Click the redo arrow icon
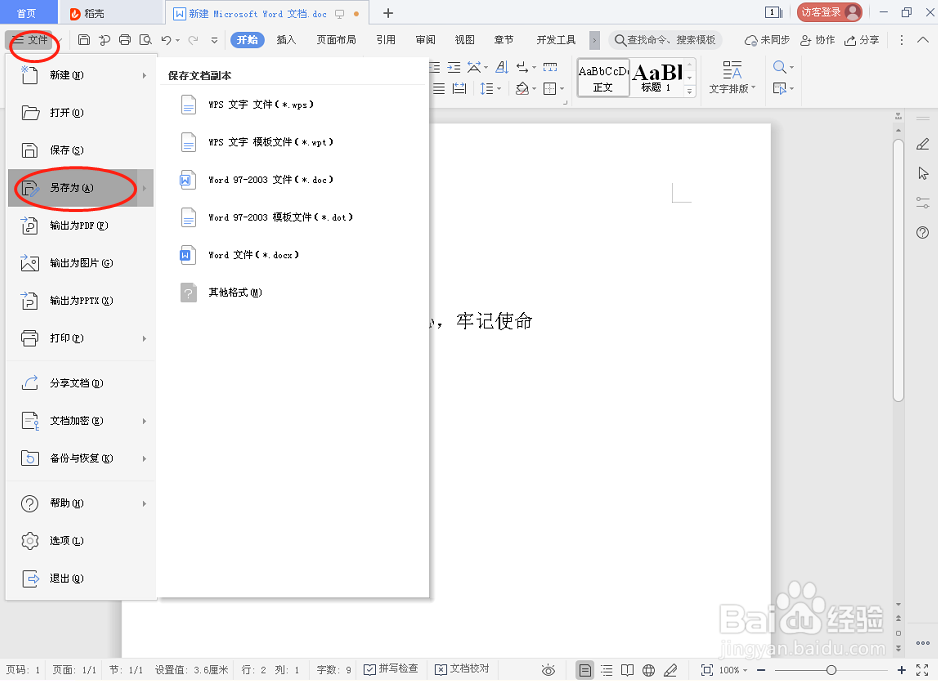The height and width of the screenshot is (681, 938). 193,40
